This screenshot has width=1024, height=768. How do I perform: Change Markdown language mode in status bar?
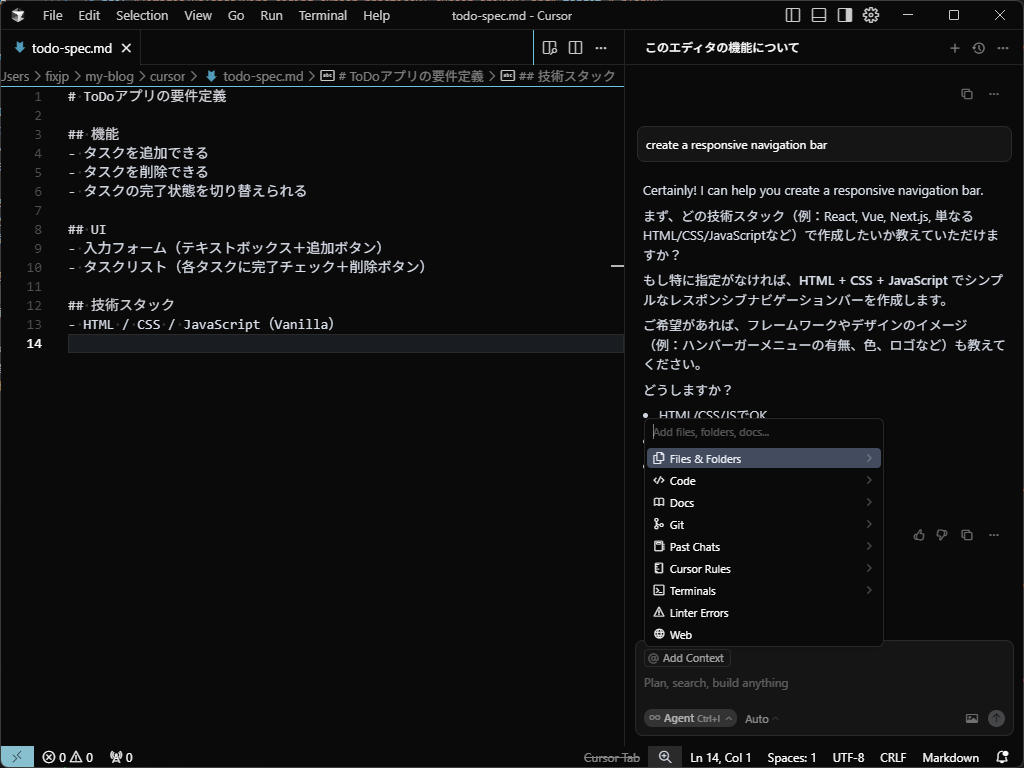(x=950, y=757)
